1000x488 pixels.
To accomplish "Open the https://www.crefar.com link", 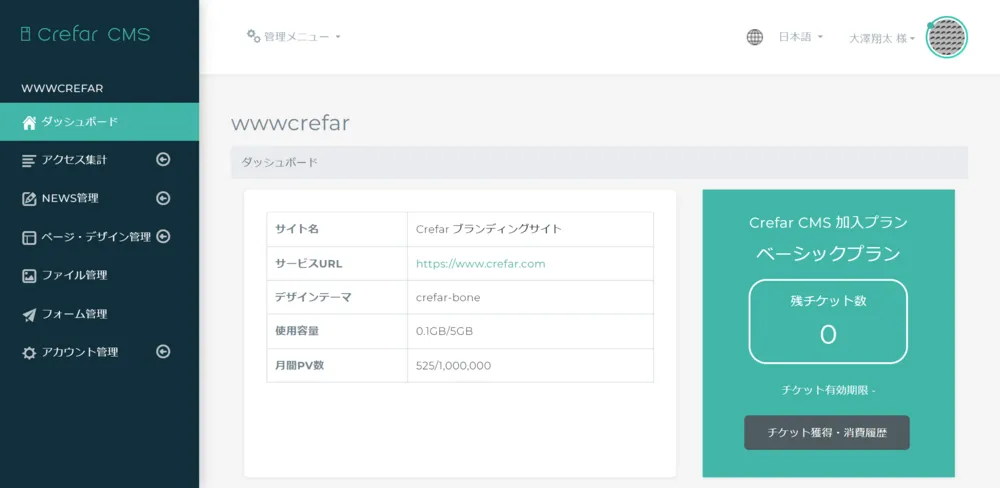I will point(480,263).
